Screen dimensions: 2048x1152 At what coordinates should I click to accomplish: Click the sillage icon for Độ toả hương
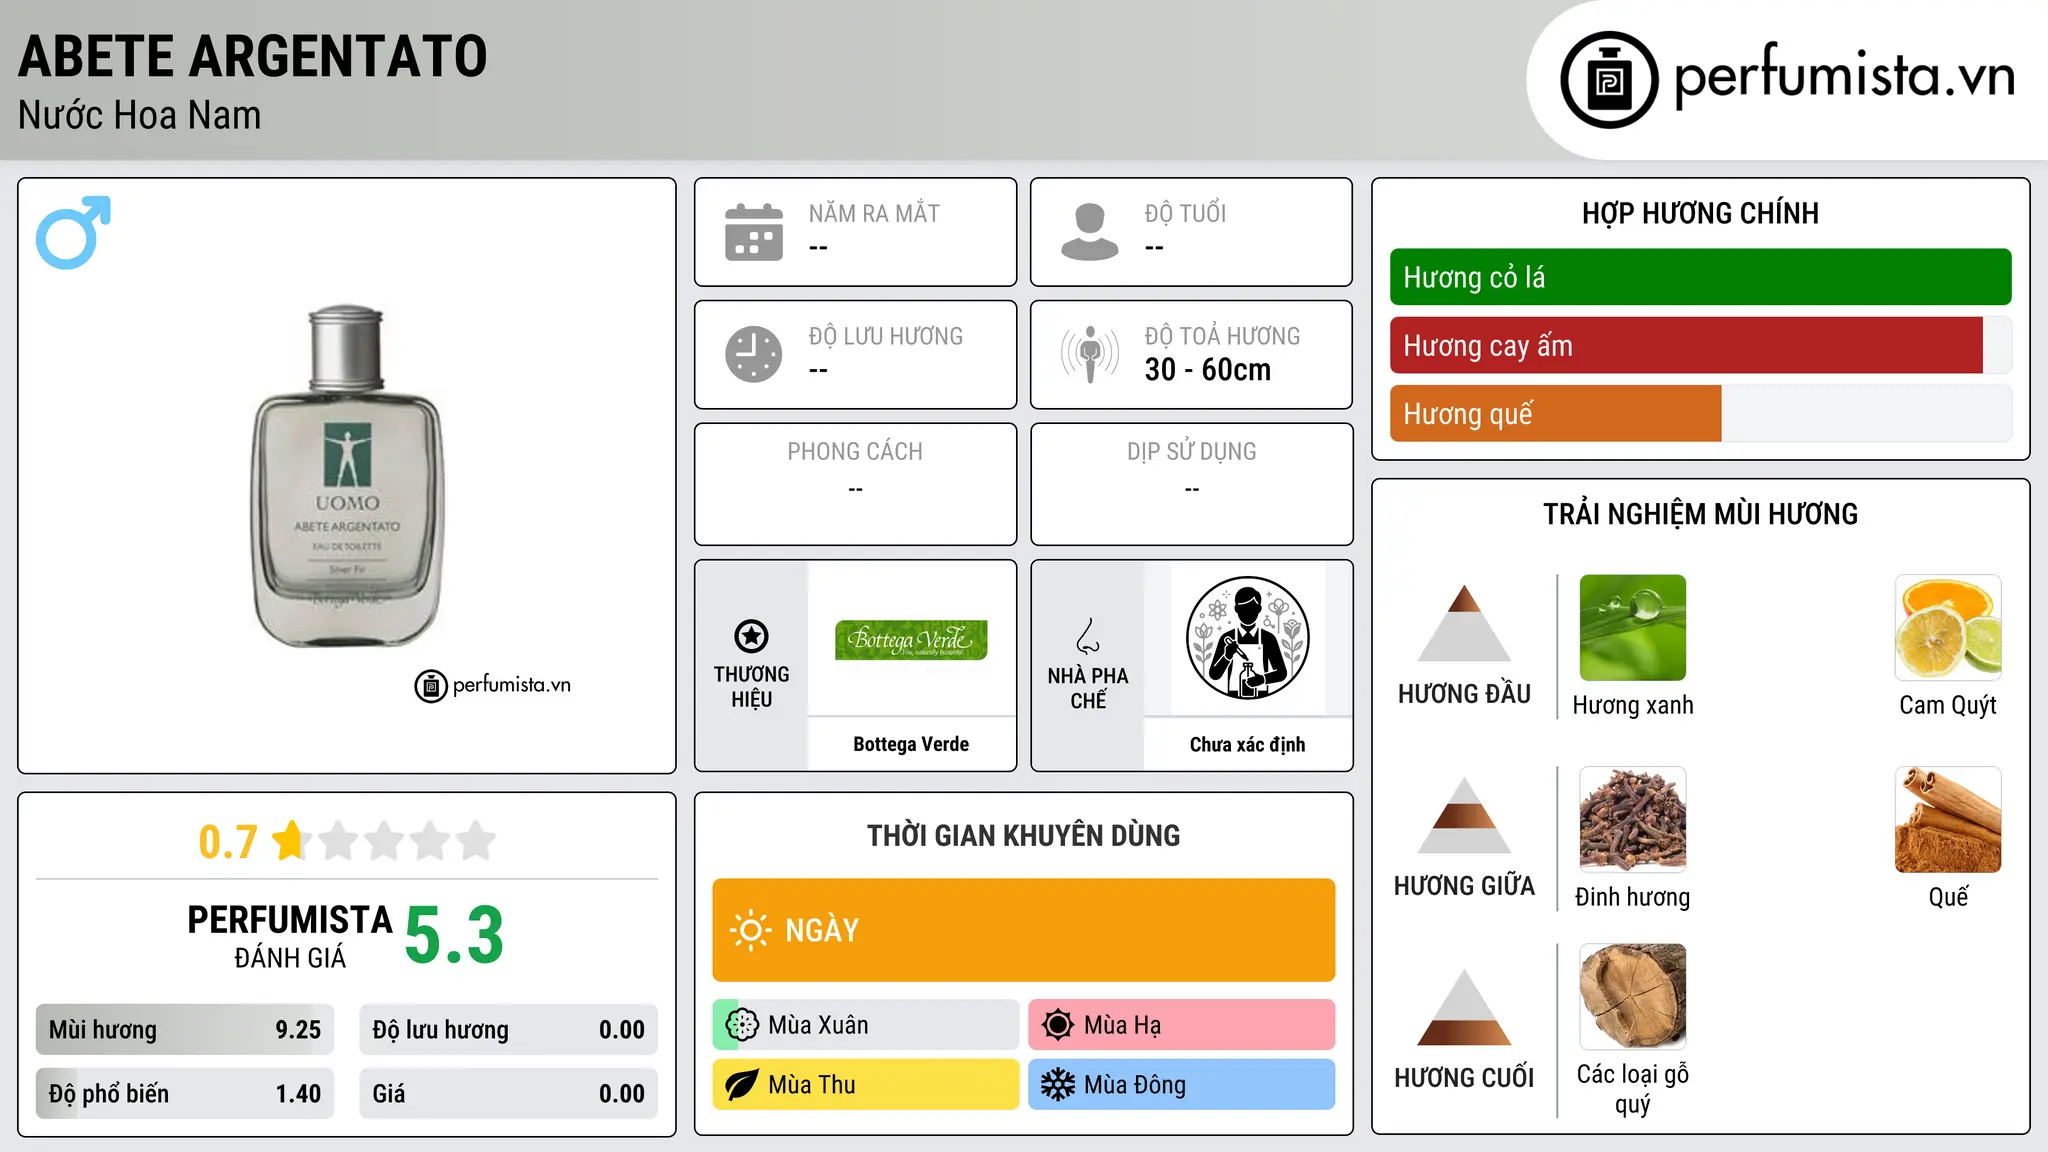pyautogui.click(x=1090, y=354)
